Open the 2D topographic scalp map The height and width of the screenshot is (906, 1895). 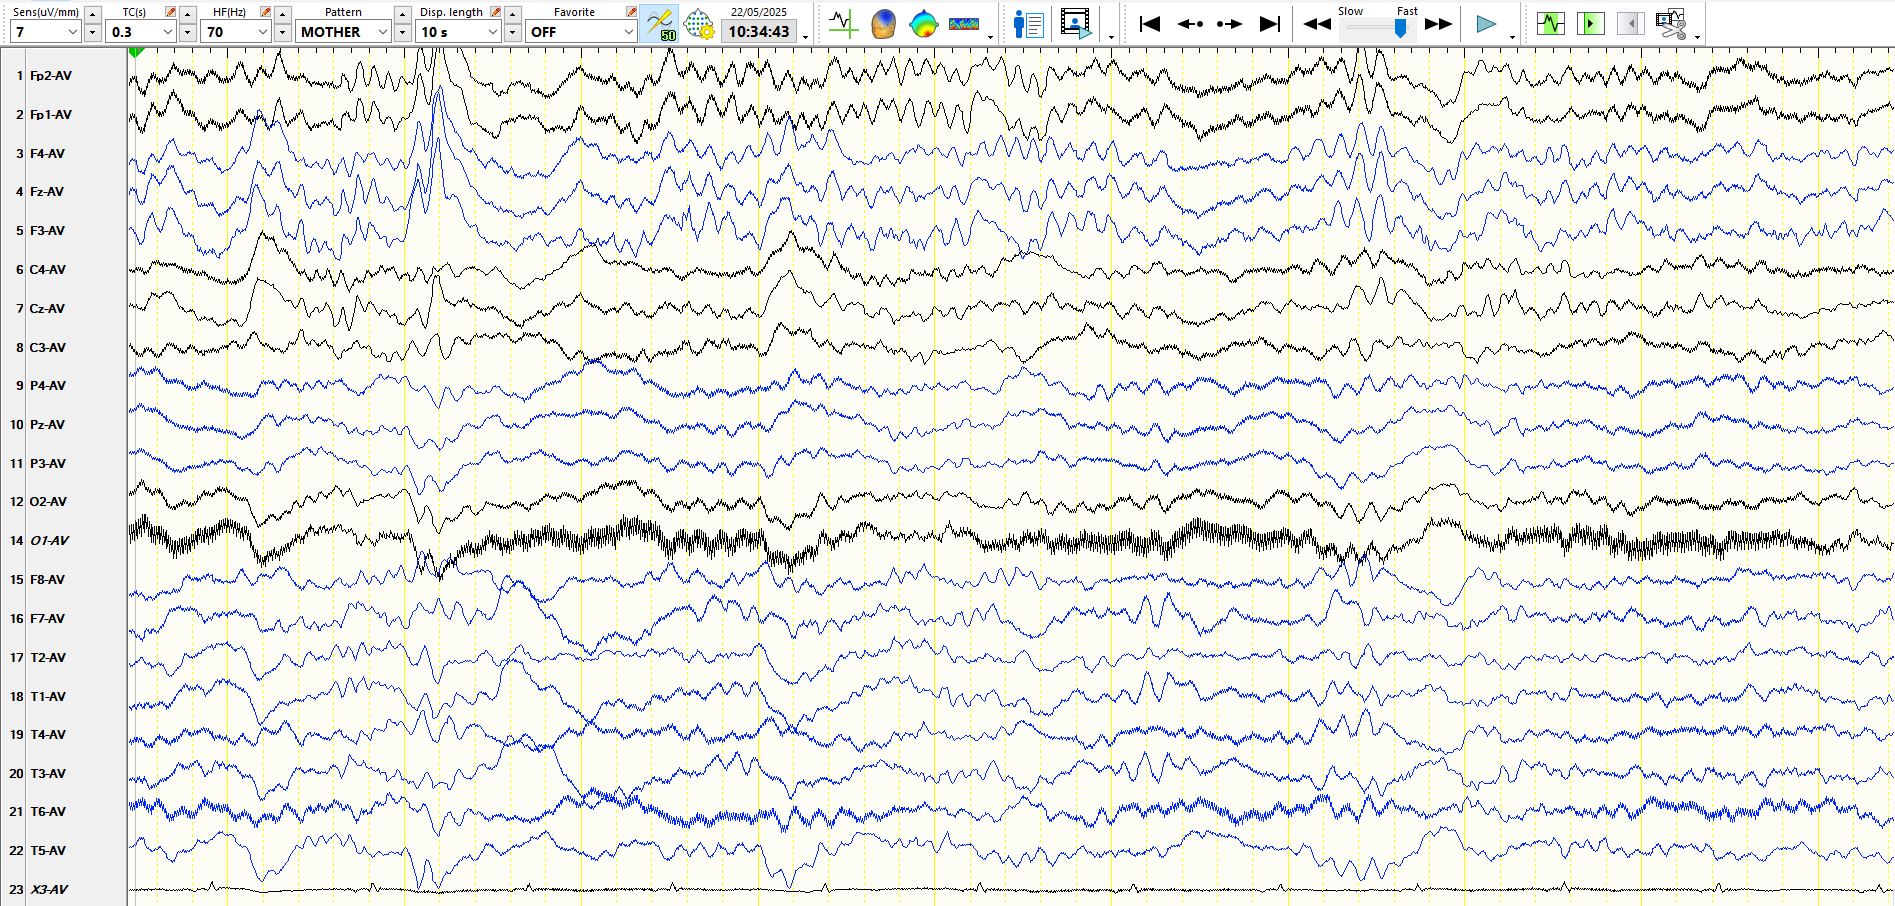923,24
